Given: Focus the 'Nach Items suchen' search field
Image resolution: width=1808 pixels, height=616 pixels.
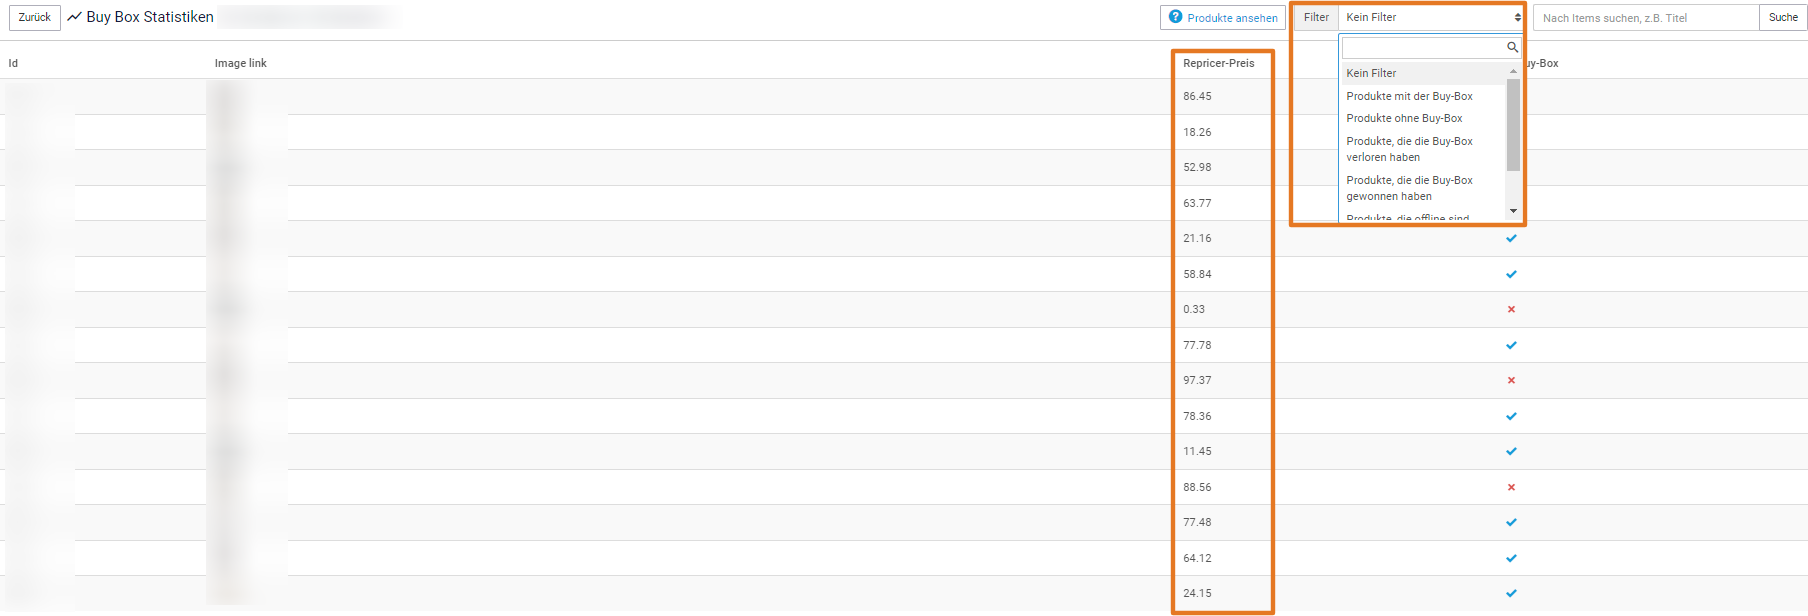Looking at the screenshot, I should [x=1645, y=18].
